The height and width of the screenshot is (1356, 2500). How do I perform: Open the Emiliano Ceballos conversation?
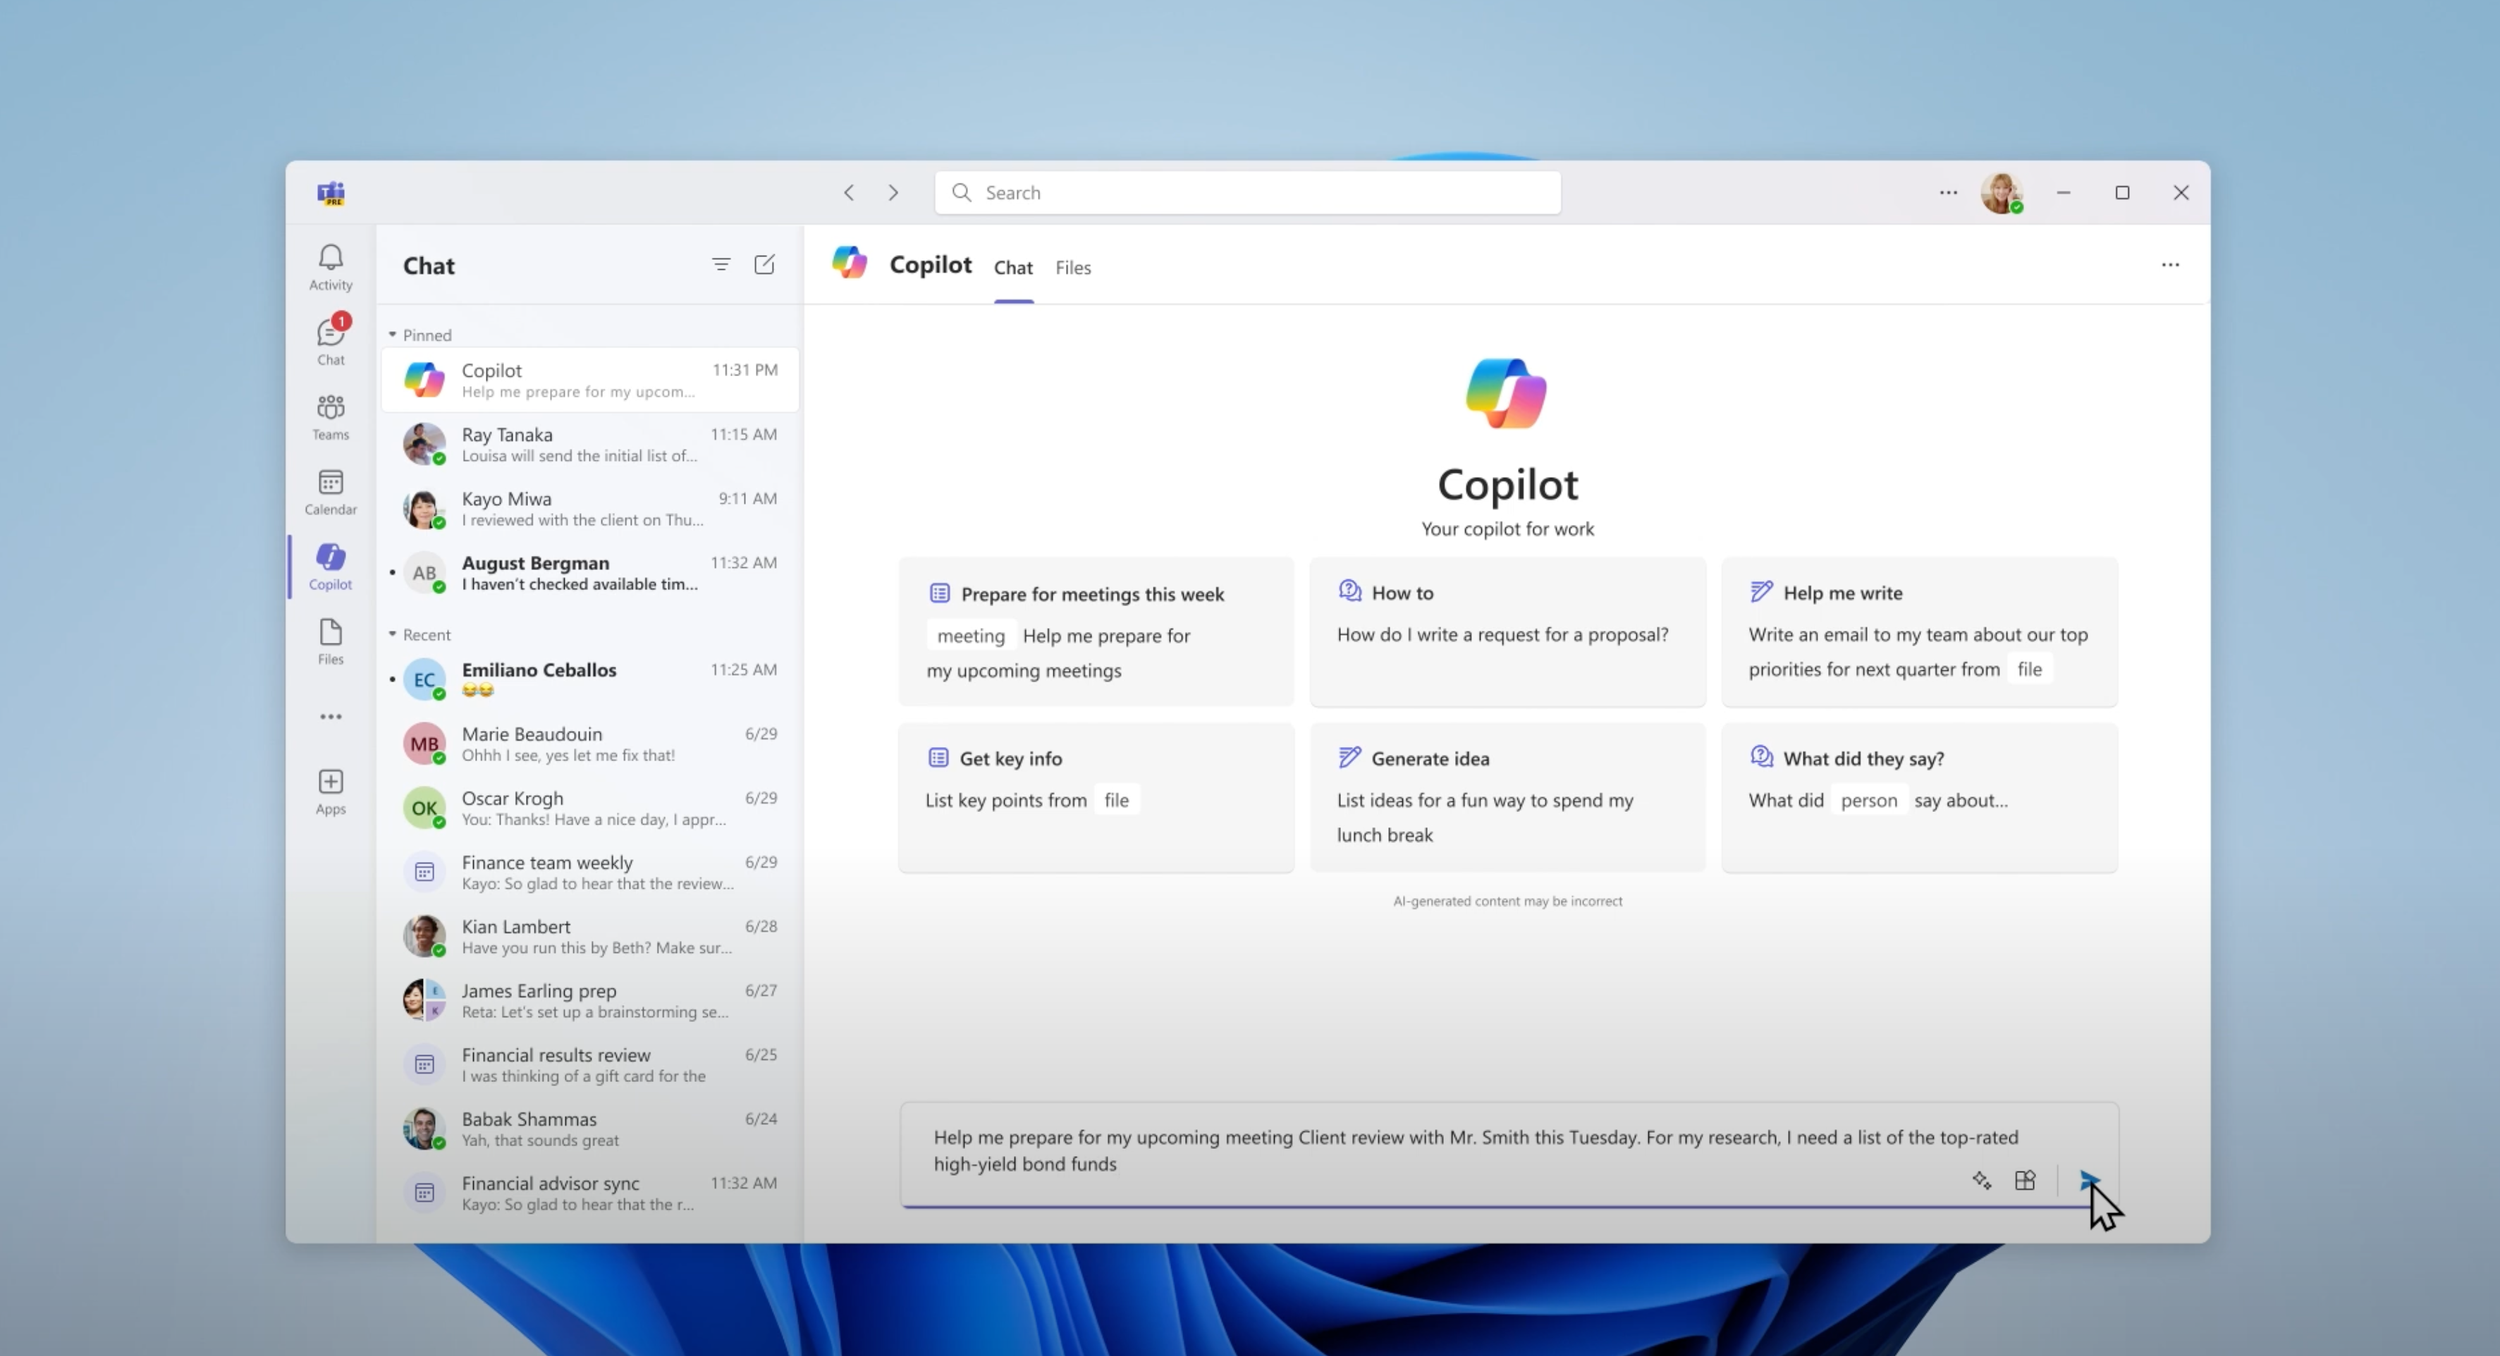(x=590, y=679)
